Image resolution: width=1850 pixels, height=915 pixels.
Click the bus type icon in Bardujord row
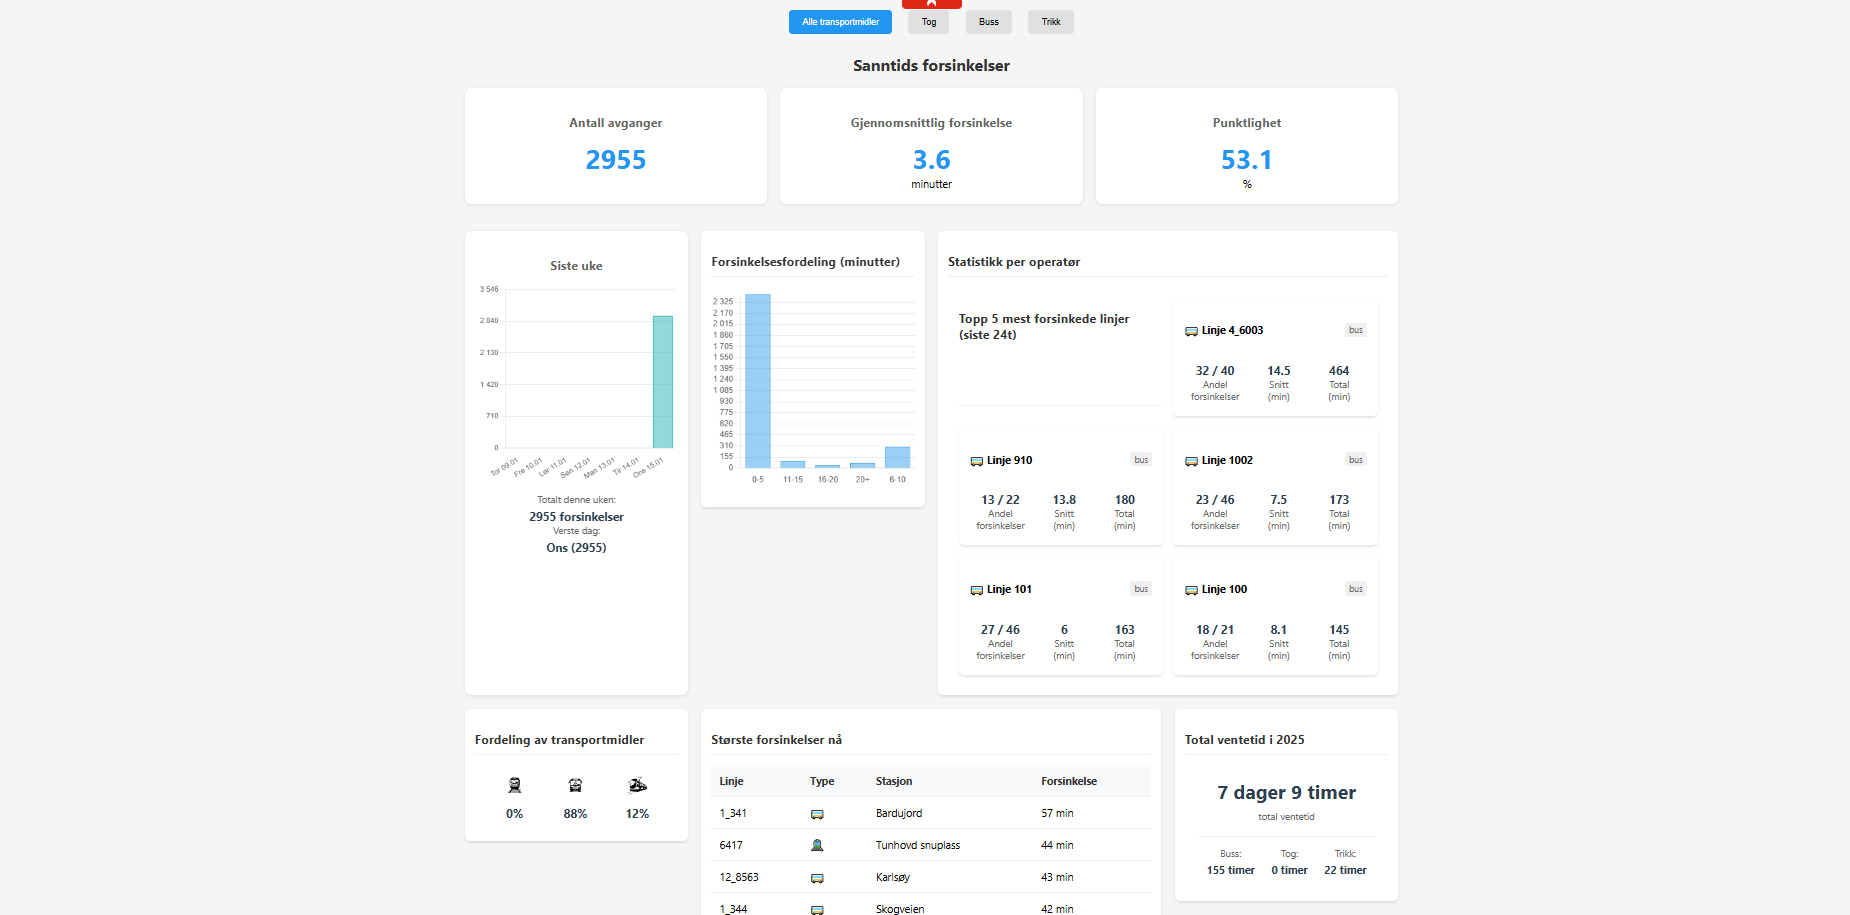[x=818, y=813]
